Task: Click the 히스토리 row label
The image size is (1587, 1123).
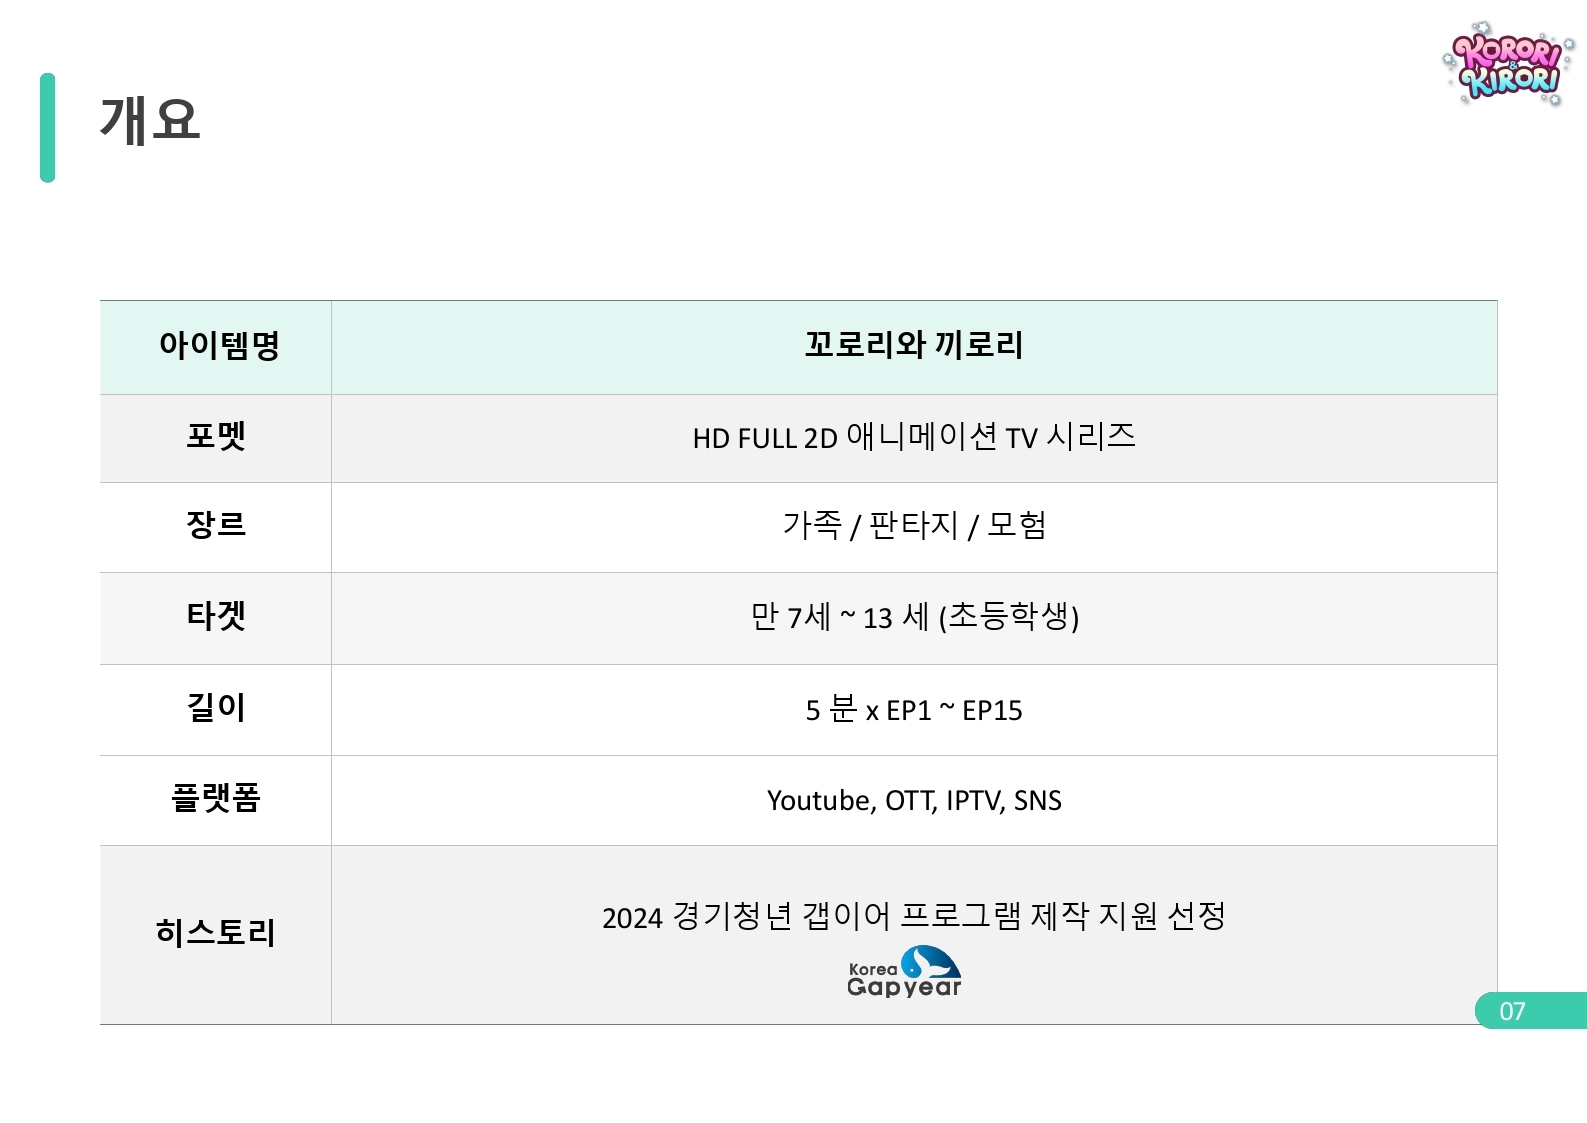Action: pyautogui.click(x=216, y=933)
